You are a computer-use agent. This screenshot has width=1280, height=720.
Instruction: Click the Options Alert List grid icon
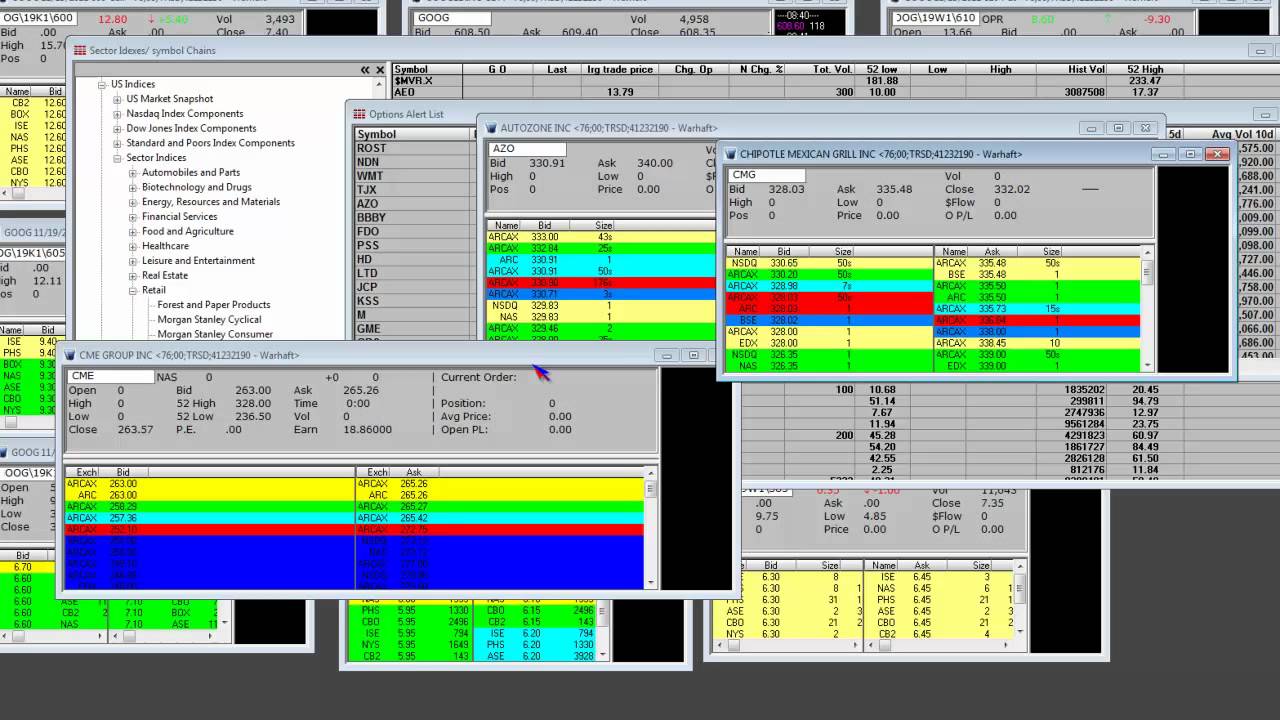tap(360, 114)
